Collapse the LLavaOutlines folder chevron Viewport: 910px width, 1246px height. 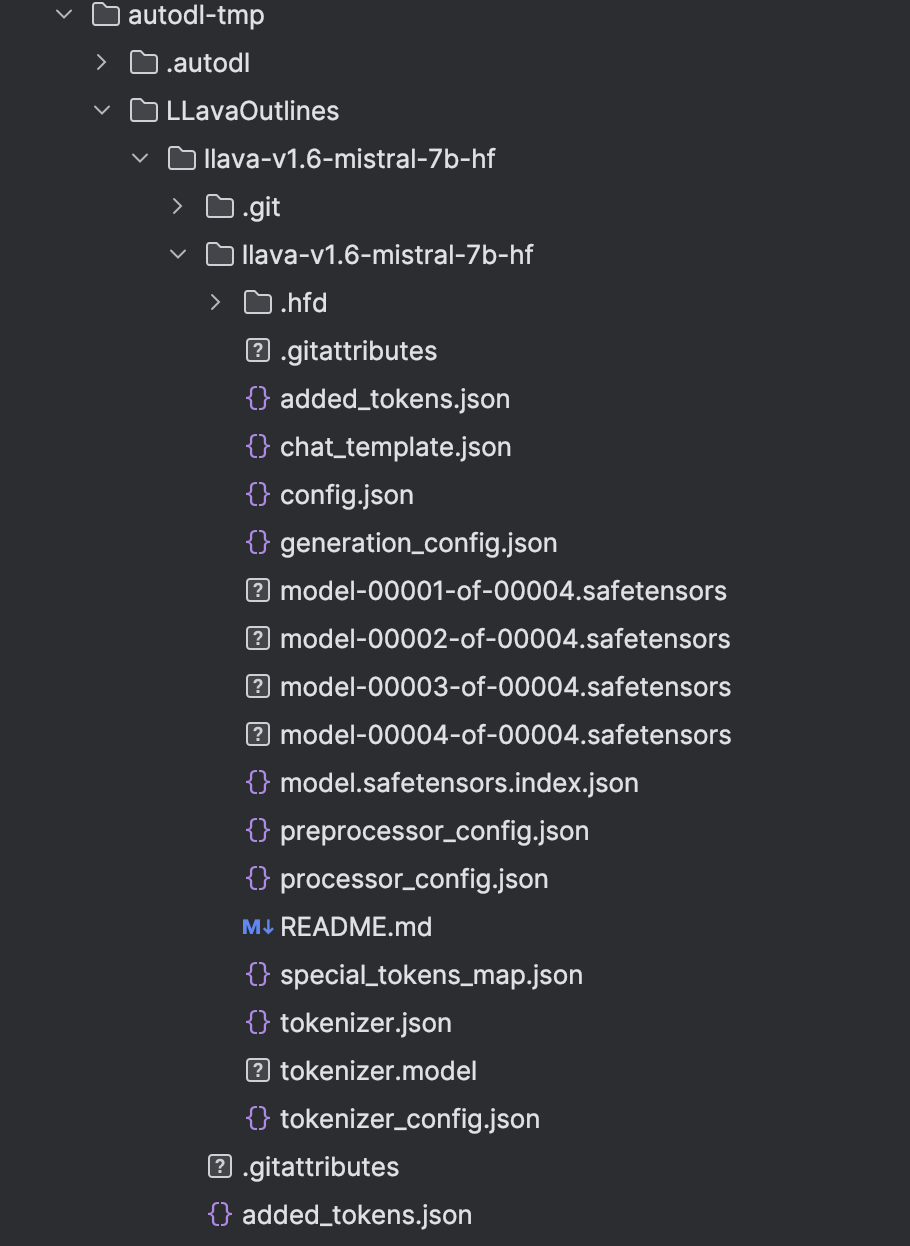pos(102,111)
